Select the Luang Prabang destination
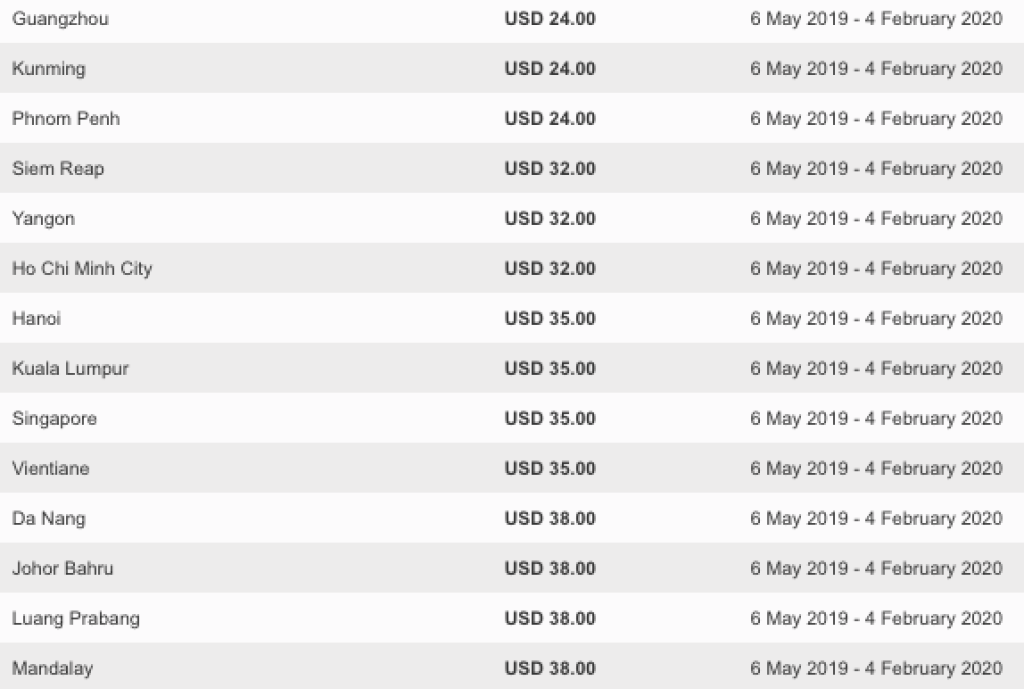Screen dimensions: 1024x689 (76, 619)
